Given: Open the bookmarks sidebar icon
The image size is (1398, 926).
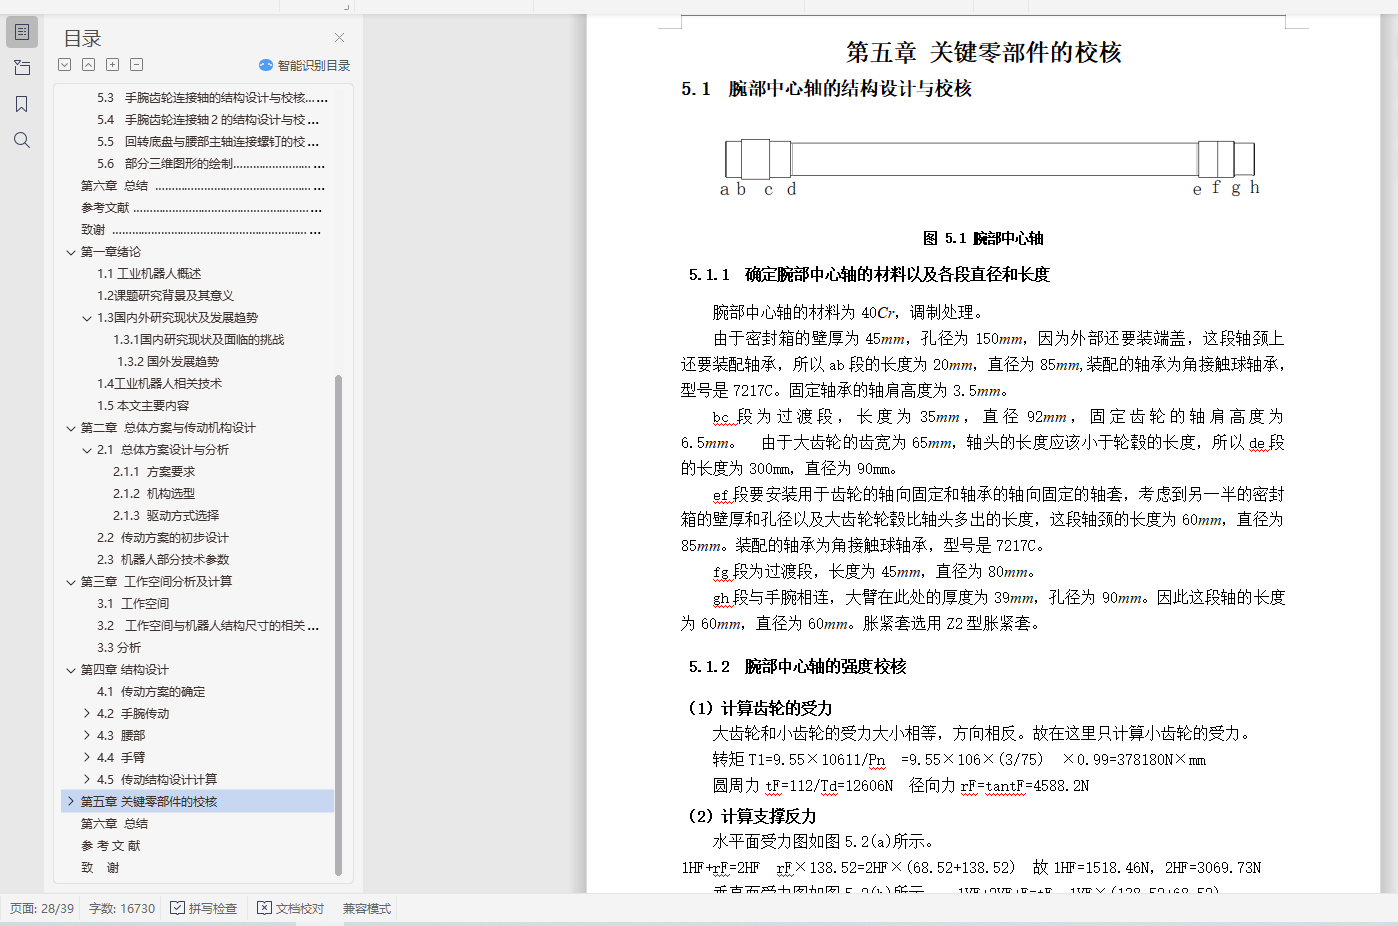Looking at the screenshot, I should [22, 104].
